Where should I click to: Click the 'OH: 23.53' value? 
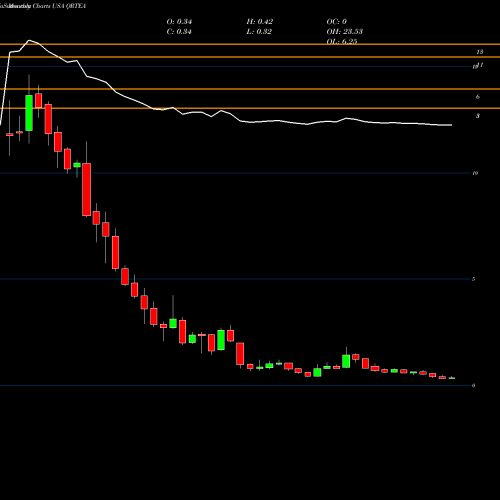[x=344, y=32]
